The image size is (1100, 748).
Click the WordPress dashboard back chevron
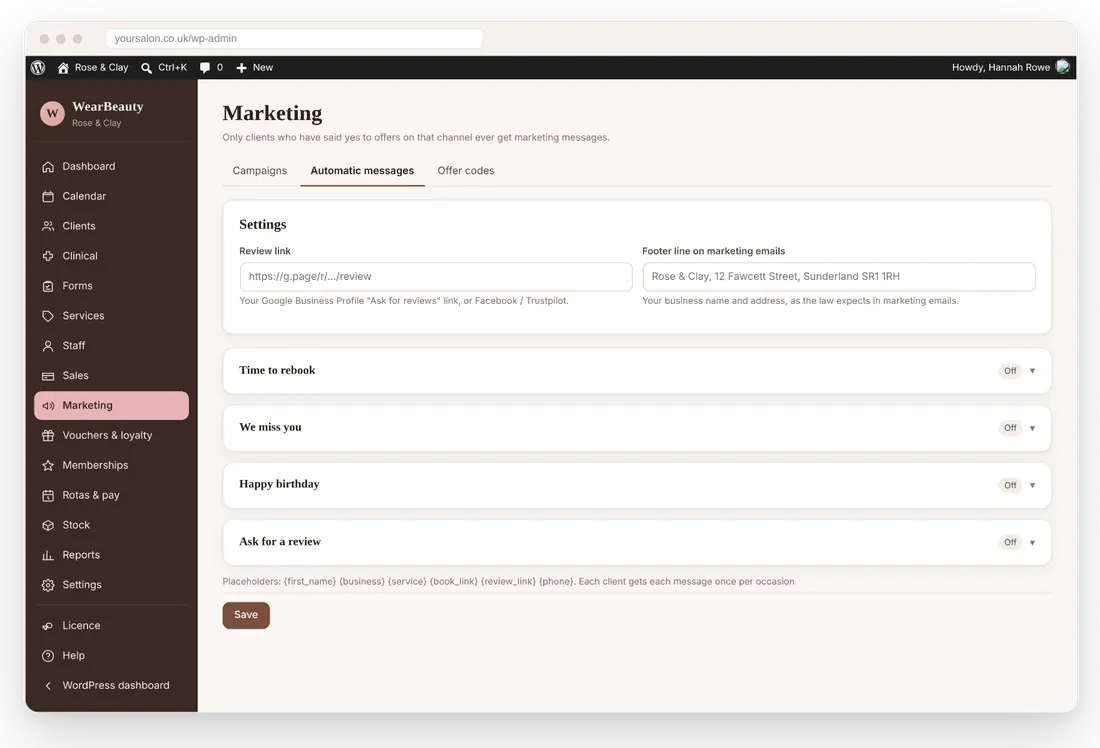pos(48,686)
